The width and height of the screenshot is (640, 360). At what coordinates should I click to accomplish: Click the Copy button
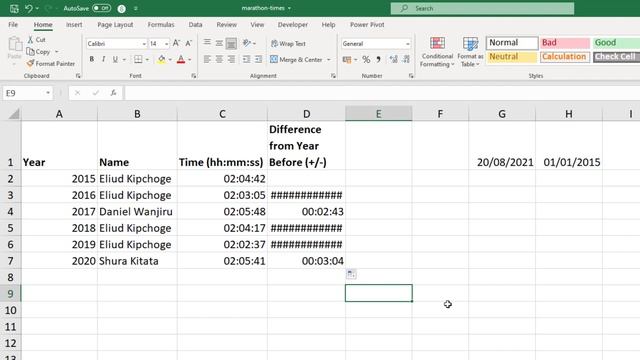tap(38, 52)
